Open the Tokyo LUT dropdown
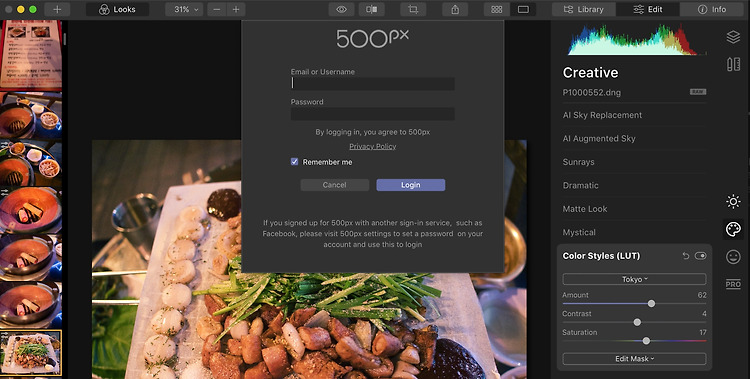 pos(634,279)
